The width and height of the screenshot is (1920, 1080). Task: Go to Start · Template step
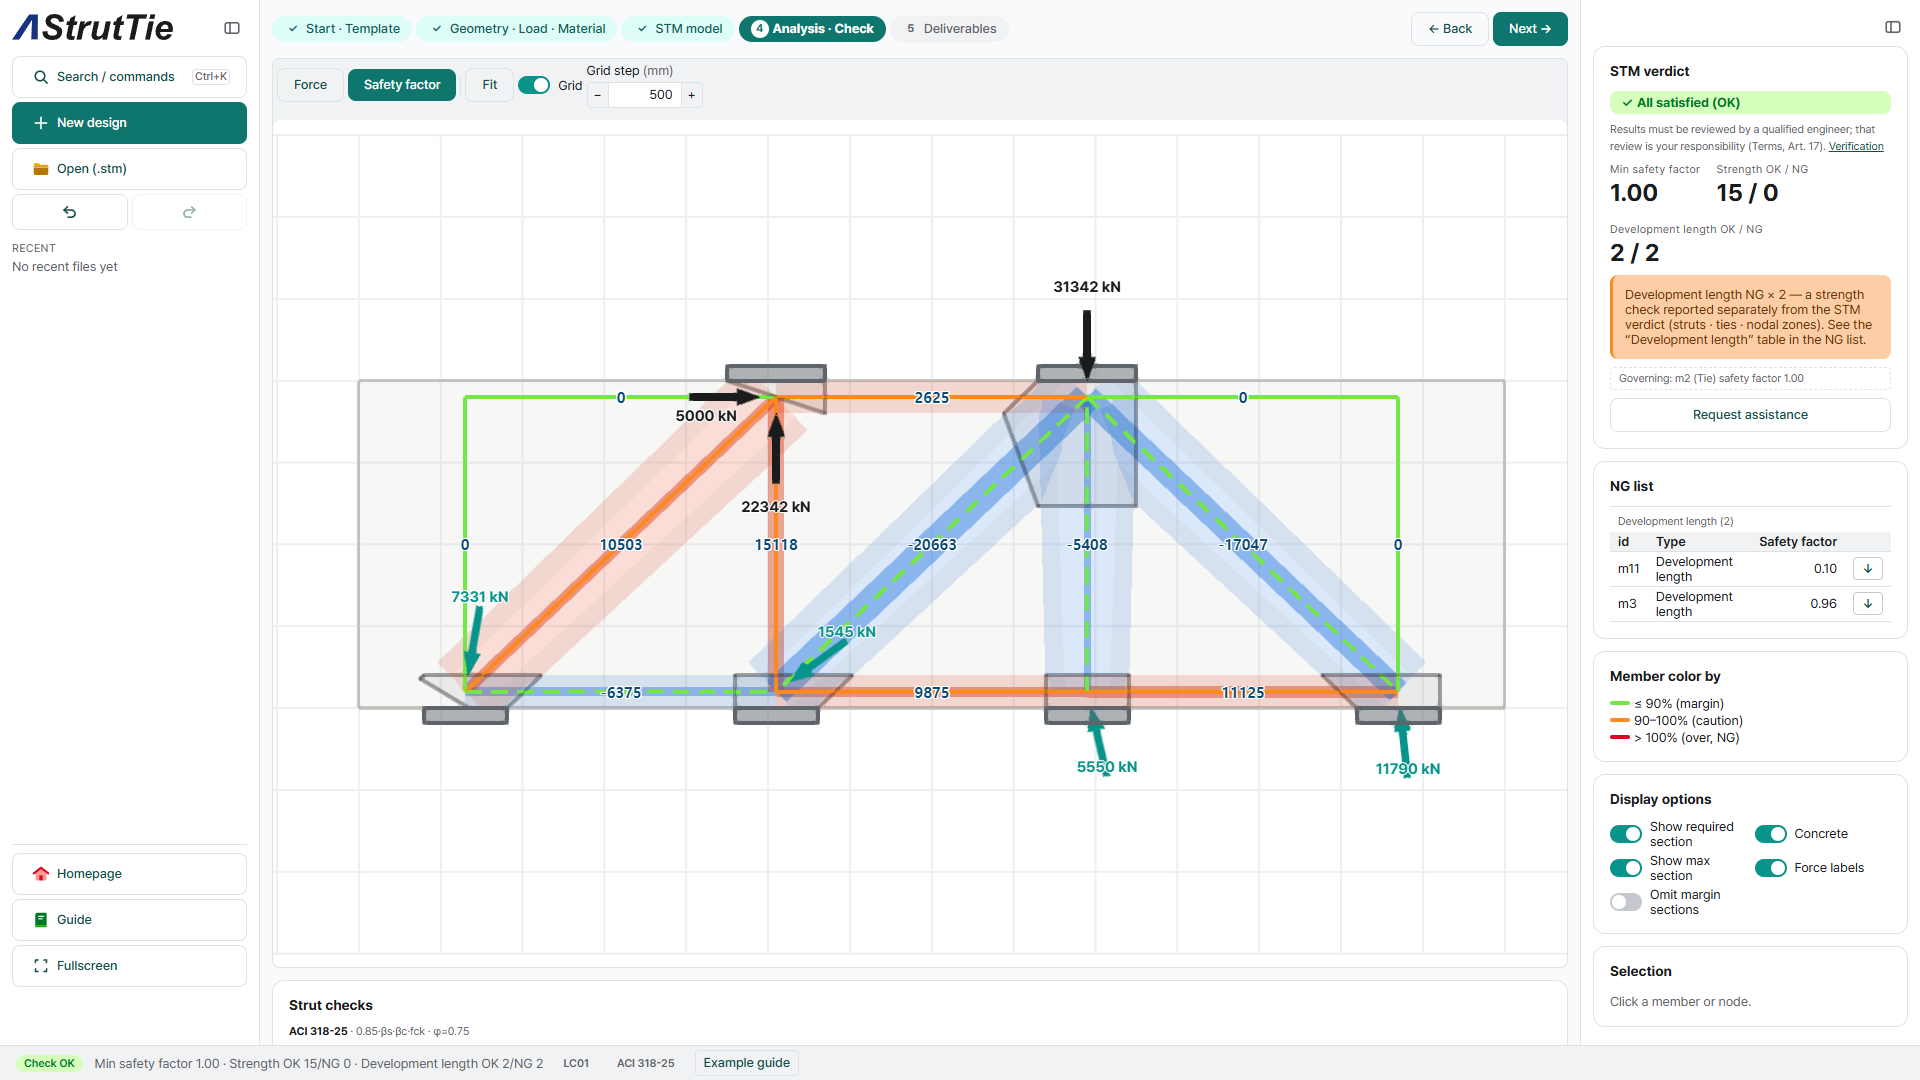point(342,29)
